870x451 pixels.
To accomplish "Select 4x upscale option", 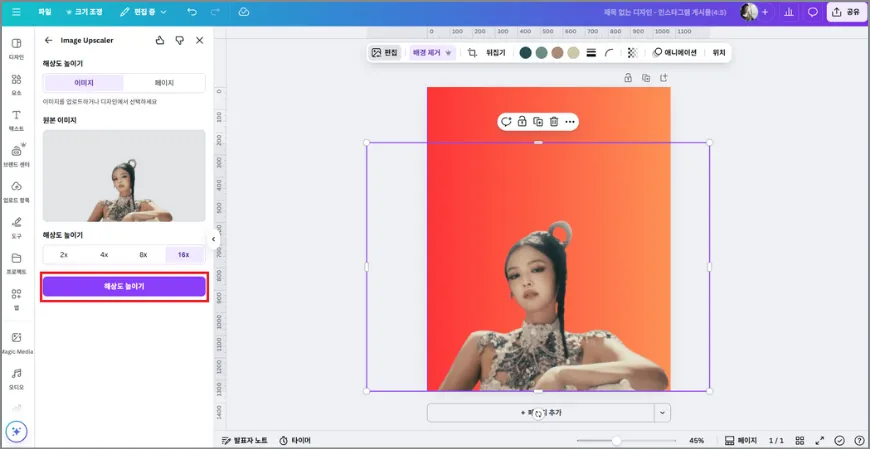I will [104, 255].
